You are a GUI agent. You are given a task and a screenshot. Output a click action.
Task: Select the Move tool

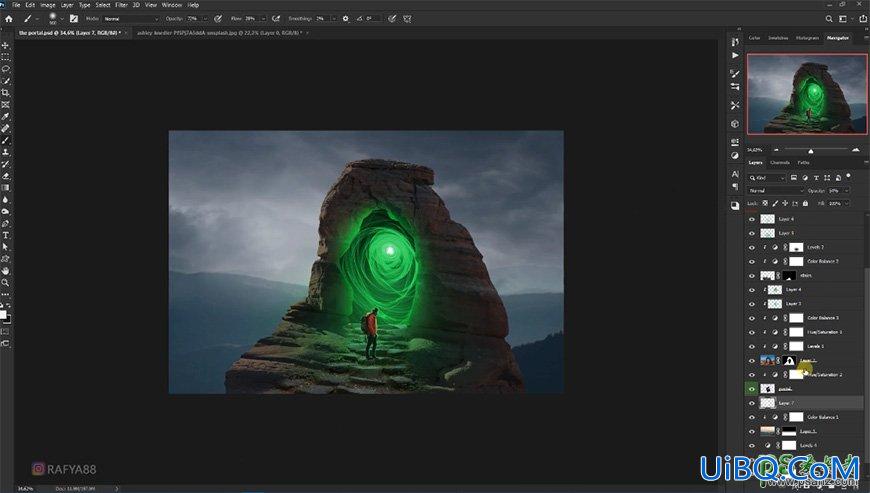(x=6, y=45)
